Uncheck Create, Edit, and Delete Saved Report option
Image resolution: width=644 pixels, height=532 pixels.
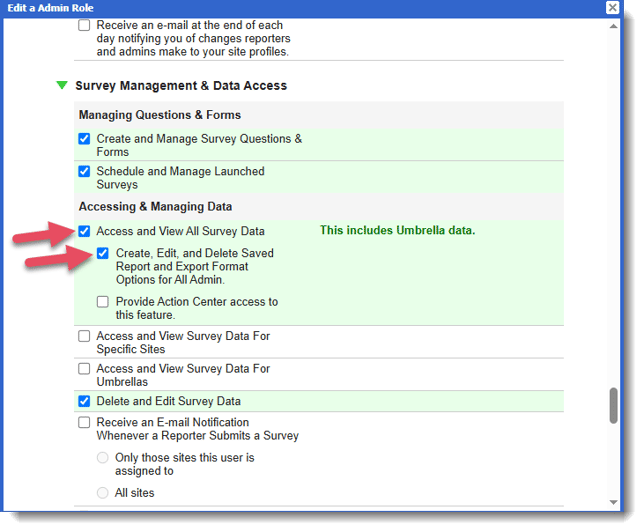click(103, 254)
